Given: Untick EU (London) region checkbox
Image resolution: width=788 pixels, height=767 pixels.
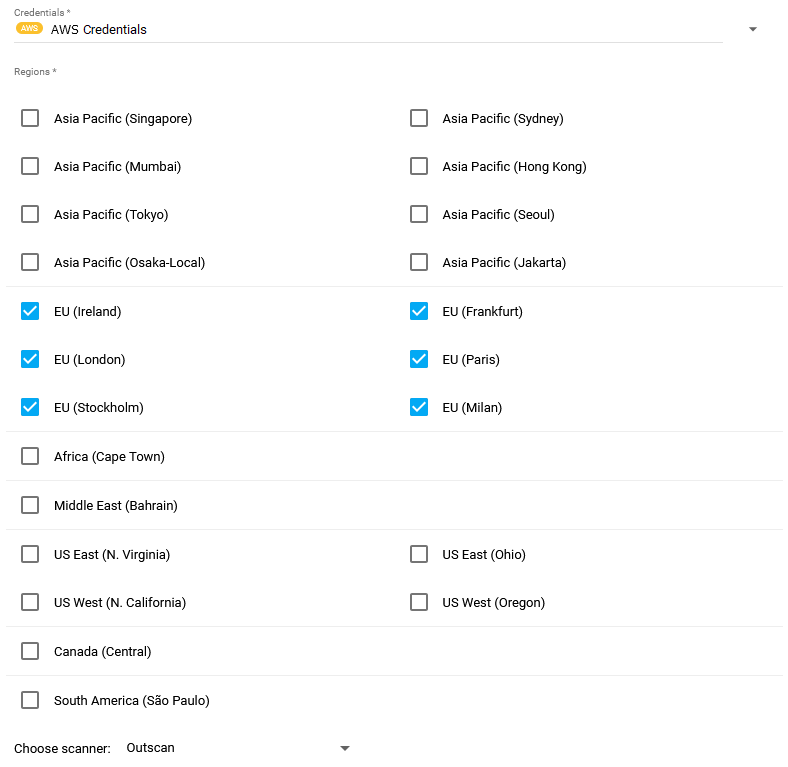Looking at the screenshot, I should 30,360.
